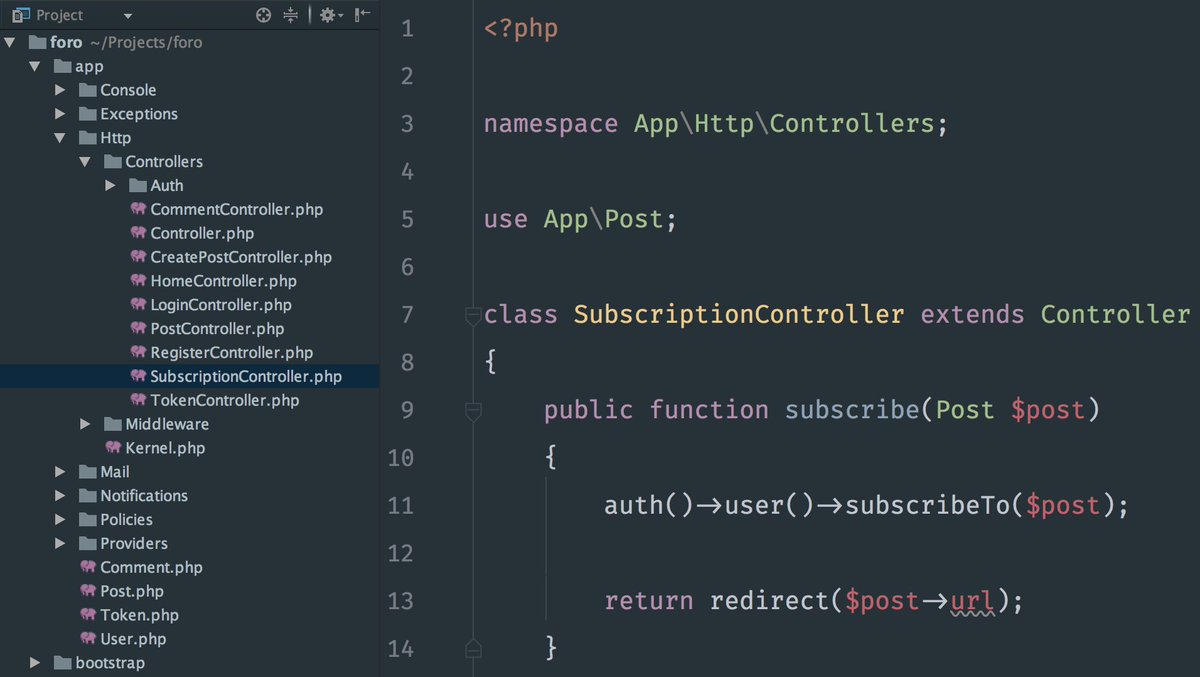Click the scroll from source target icon
This screenshot has width=1200, height=677.
pyautogui.click(x=264, y=15)
